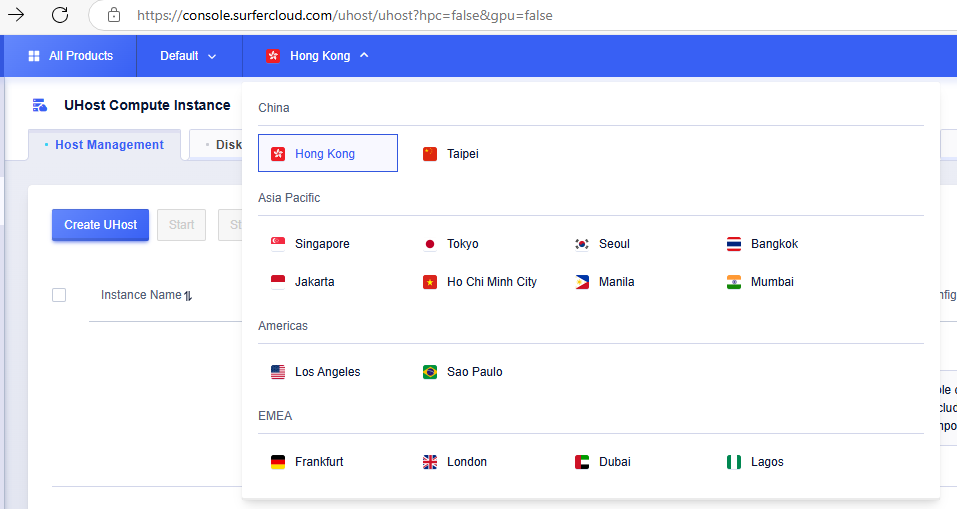Click the Singapore flag icon

click(278, 244)
